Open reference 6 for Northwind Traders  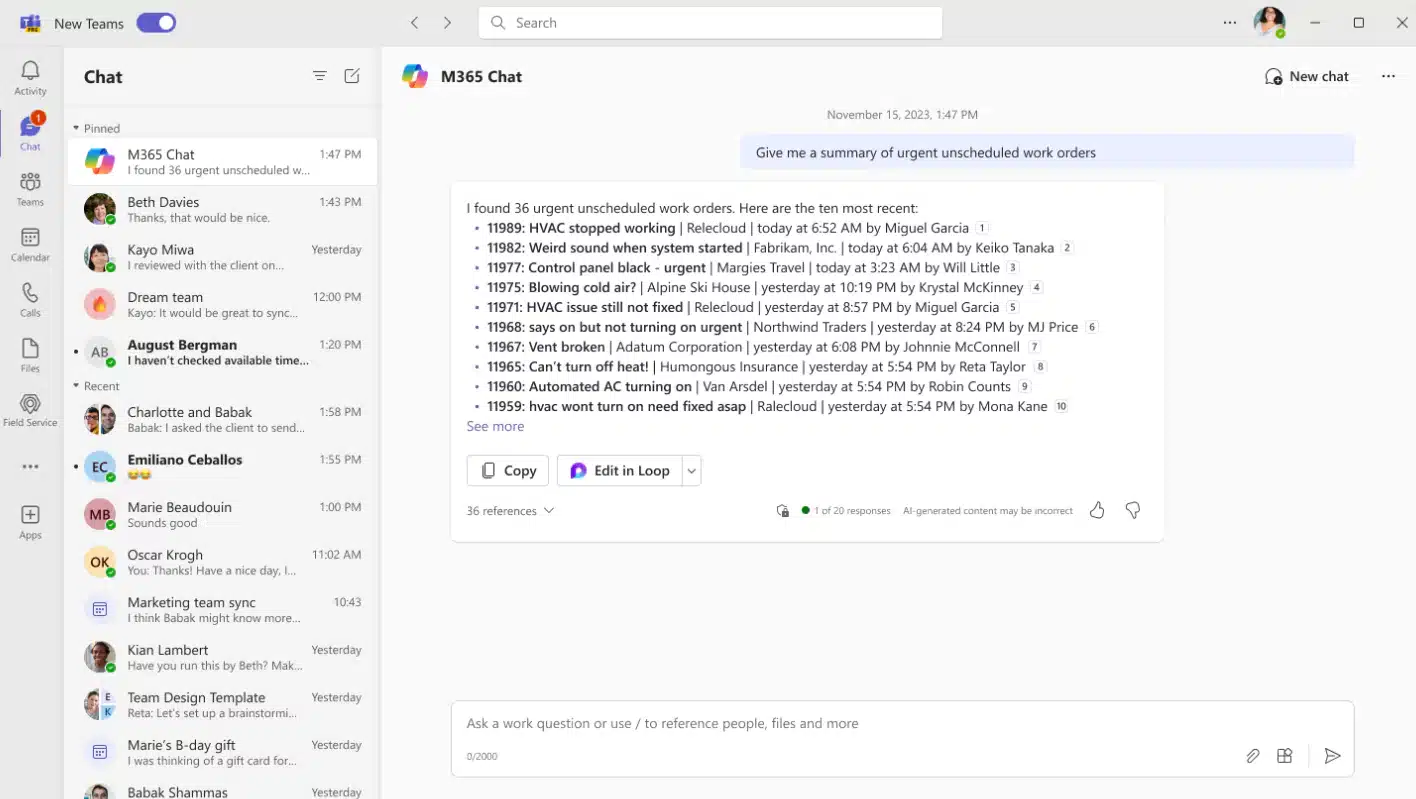tap(1092, 327)
